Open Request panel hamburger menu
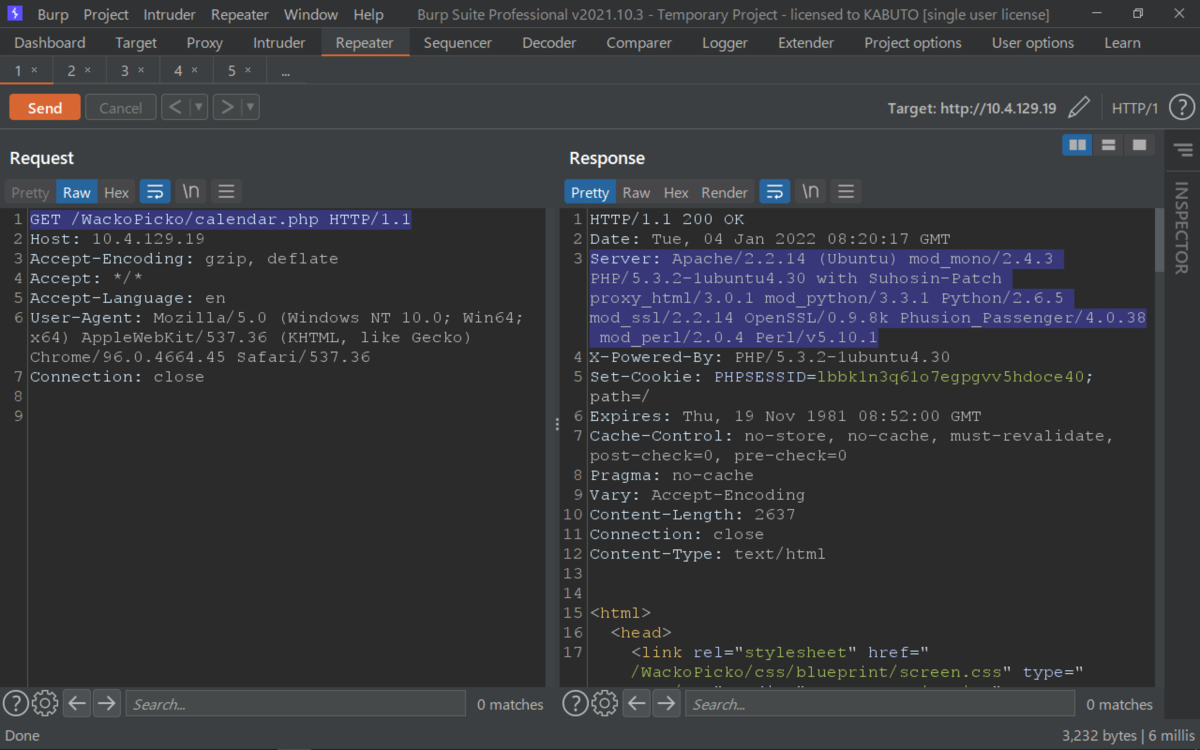 click(226, 192)
